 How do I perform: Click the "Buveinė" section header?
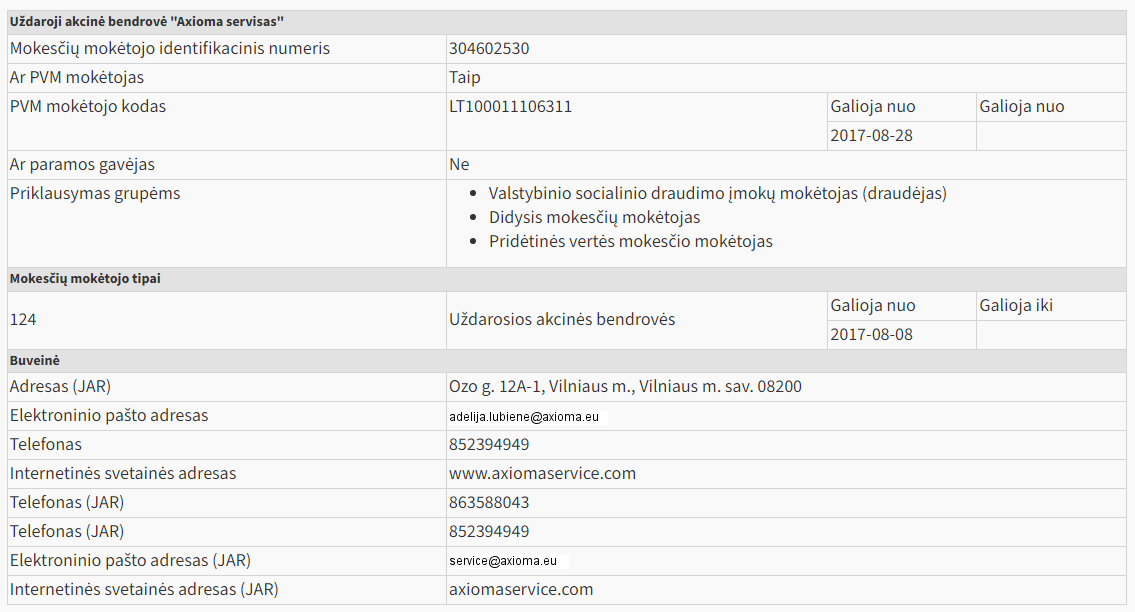click(x=31, y=360)
